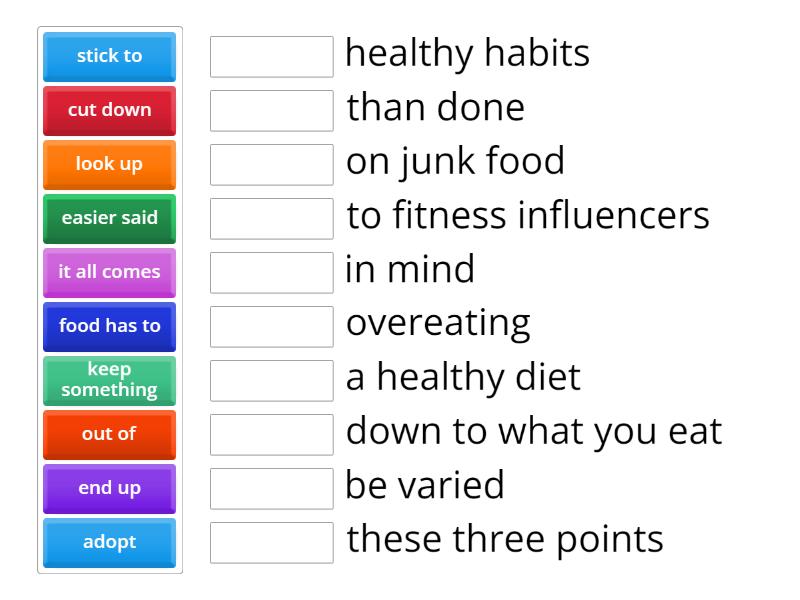
Task: Click the blank box beside 'healthy habits'
Action: pos(271,57)
